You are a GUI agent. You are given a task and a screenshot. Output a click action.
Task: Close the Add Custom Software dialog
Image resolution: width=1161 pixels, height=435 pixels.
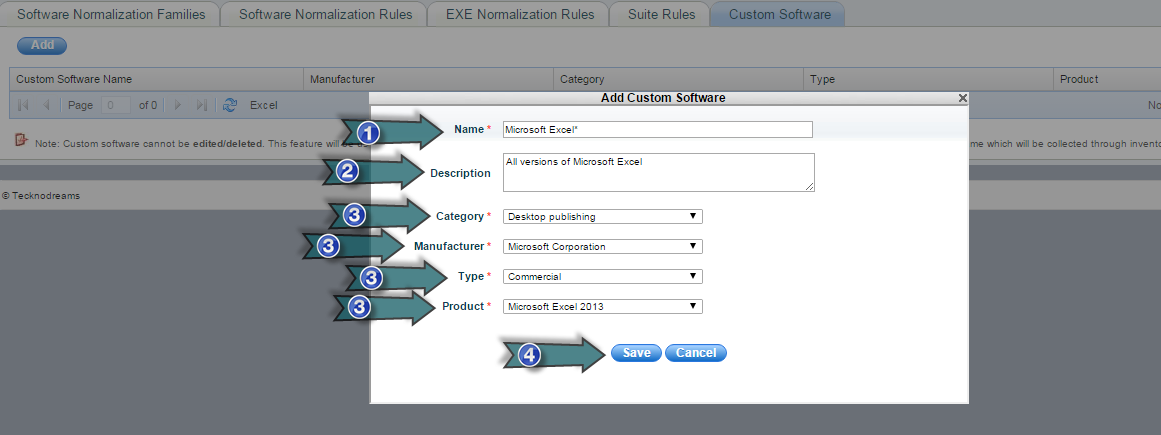click(x=962, y=98)
